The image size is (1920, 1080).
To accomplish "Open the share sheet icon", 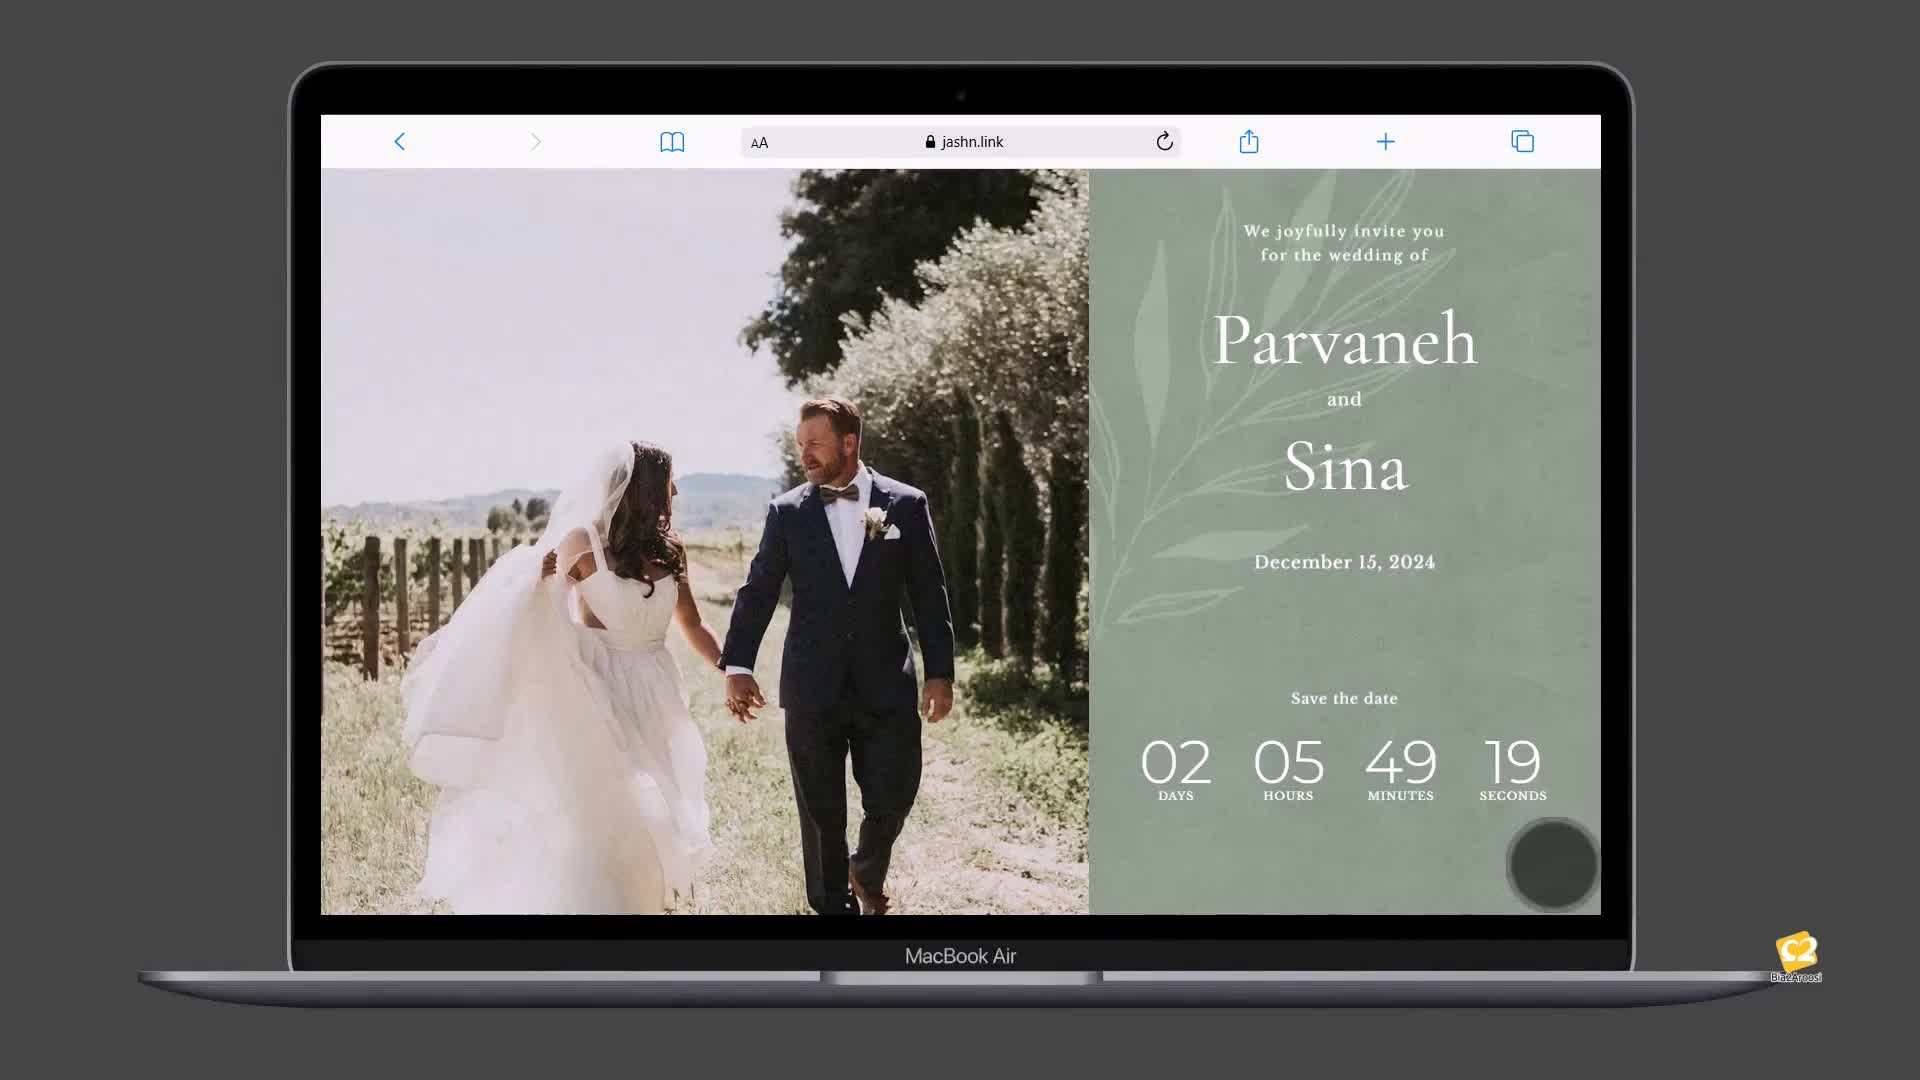I will pyautogui.click(x=1249, y=142).
